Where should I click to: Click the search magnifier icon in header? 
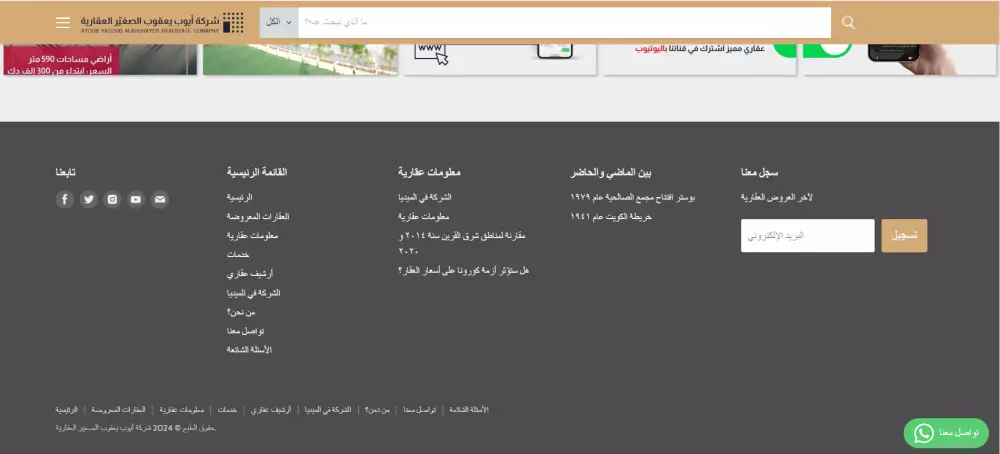click(x=848, y=22)
